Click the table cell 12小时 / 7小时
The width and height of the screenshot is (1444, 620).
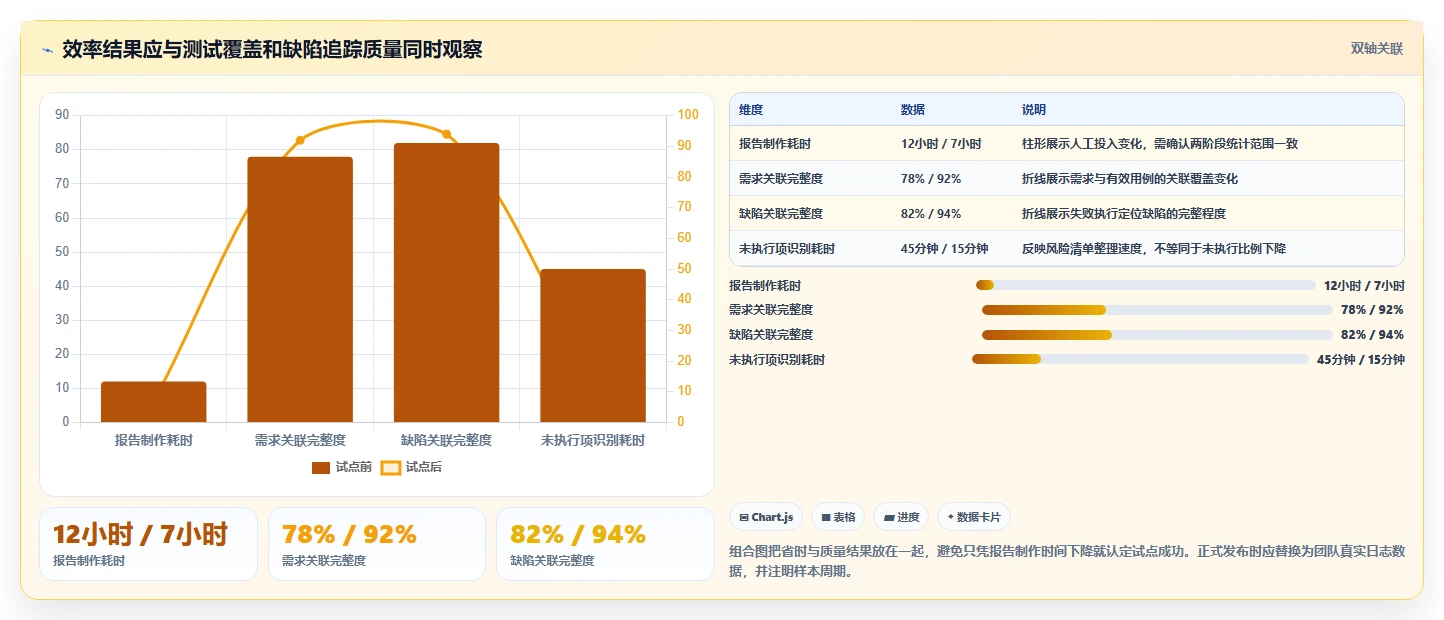coord(941,144)
